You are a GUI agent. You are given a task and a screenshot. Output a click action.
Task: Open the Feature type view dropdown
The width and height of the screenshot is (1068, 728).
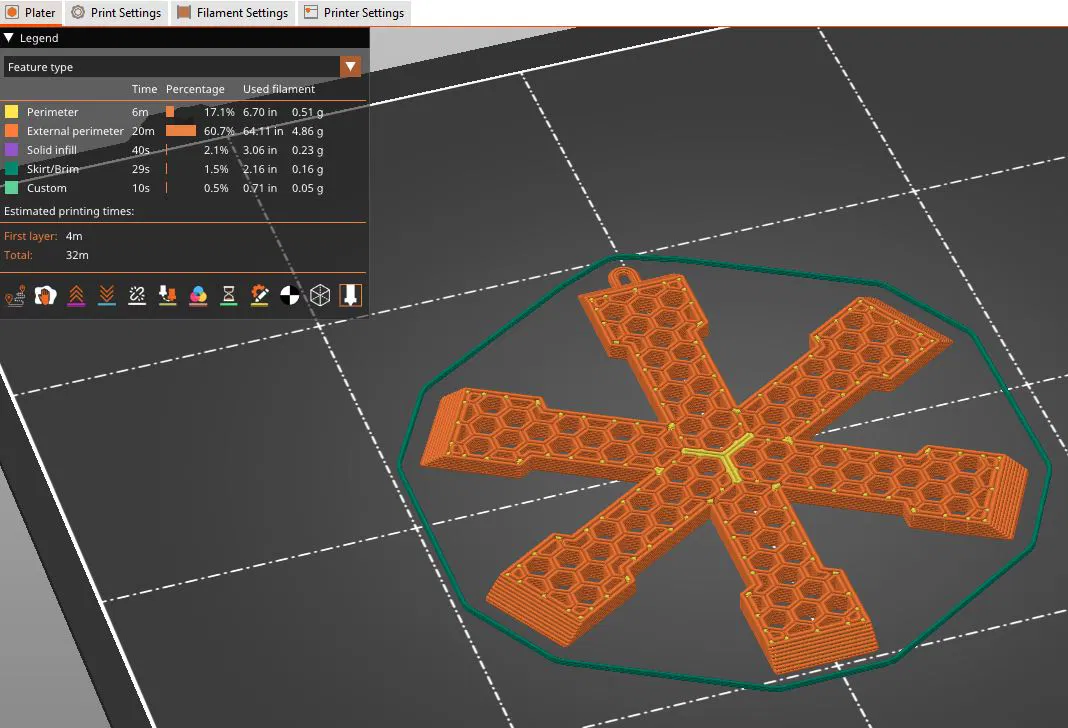point(183,67)
